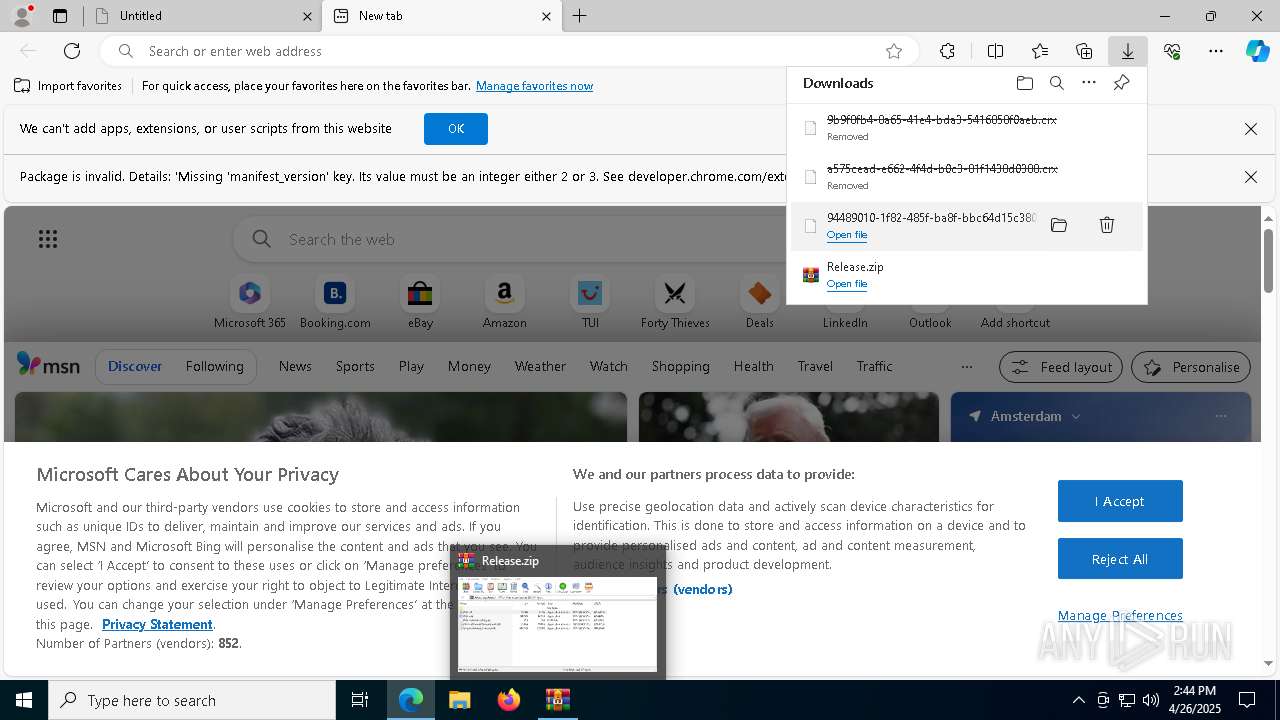Click the Personalise button

[x=1191, y=367]
